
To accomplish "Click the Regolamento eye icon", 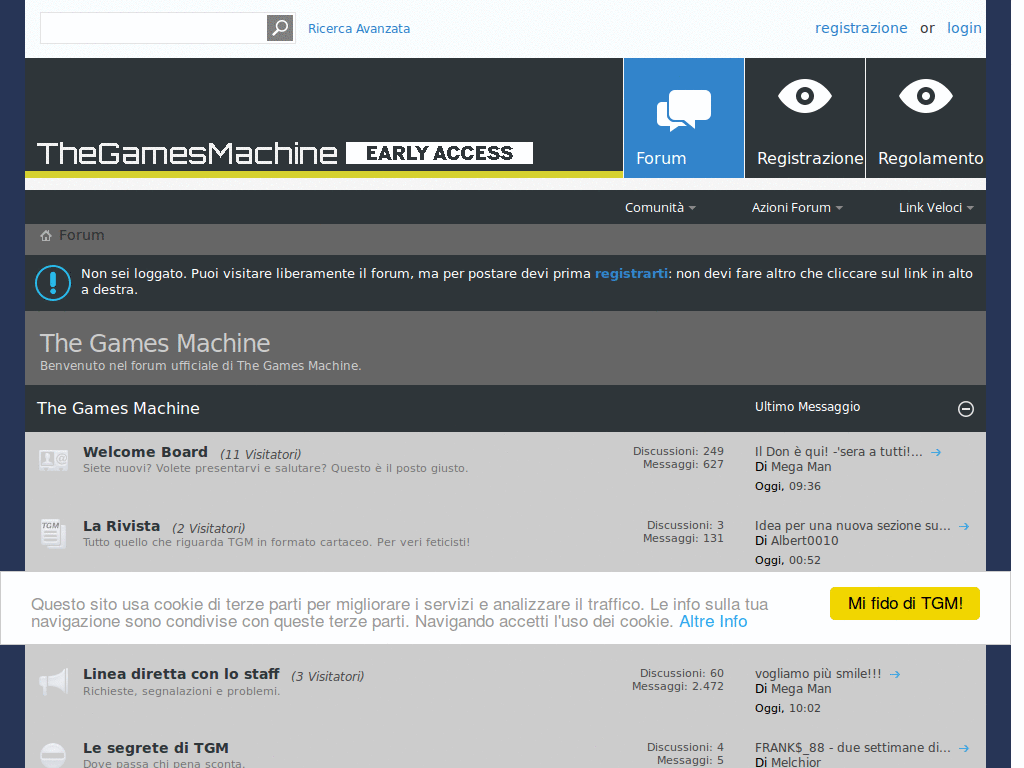I will 925,97.
